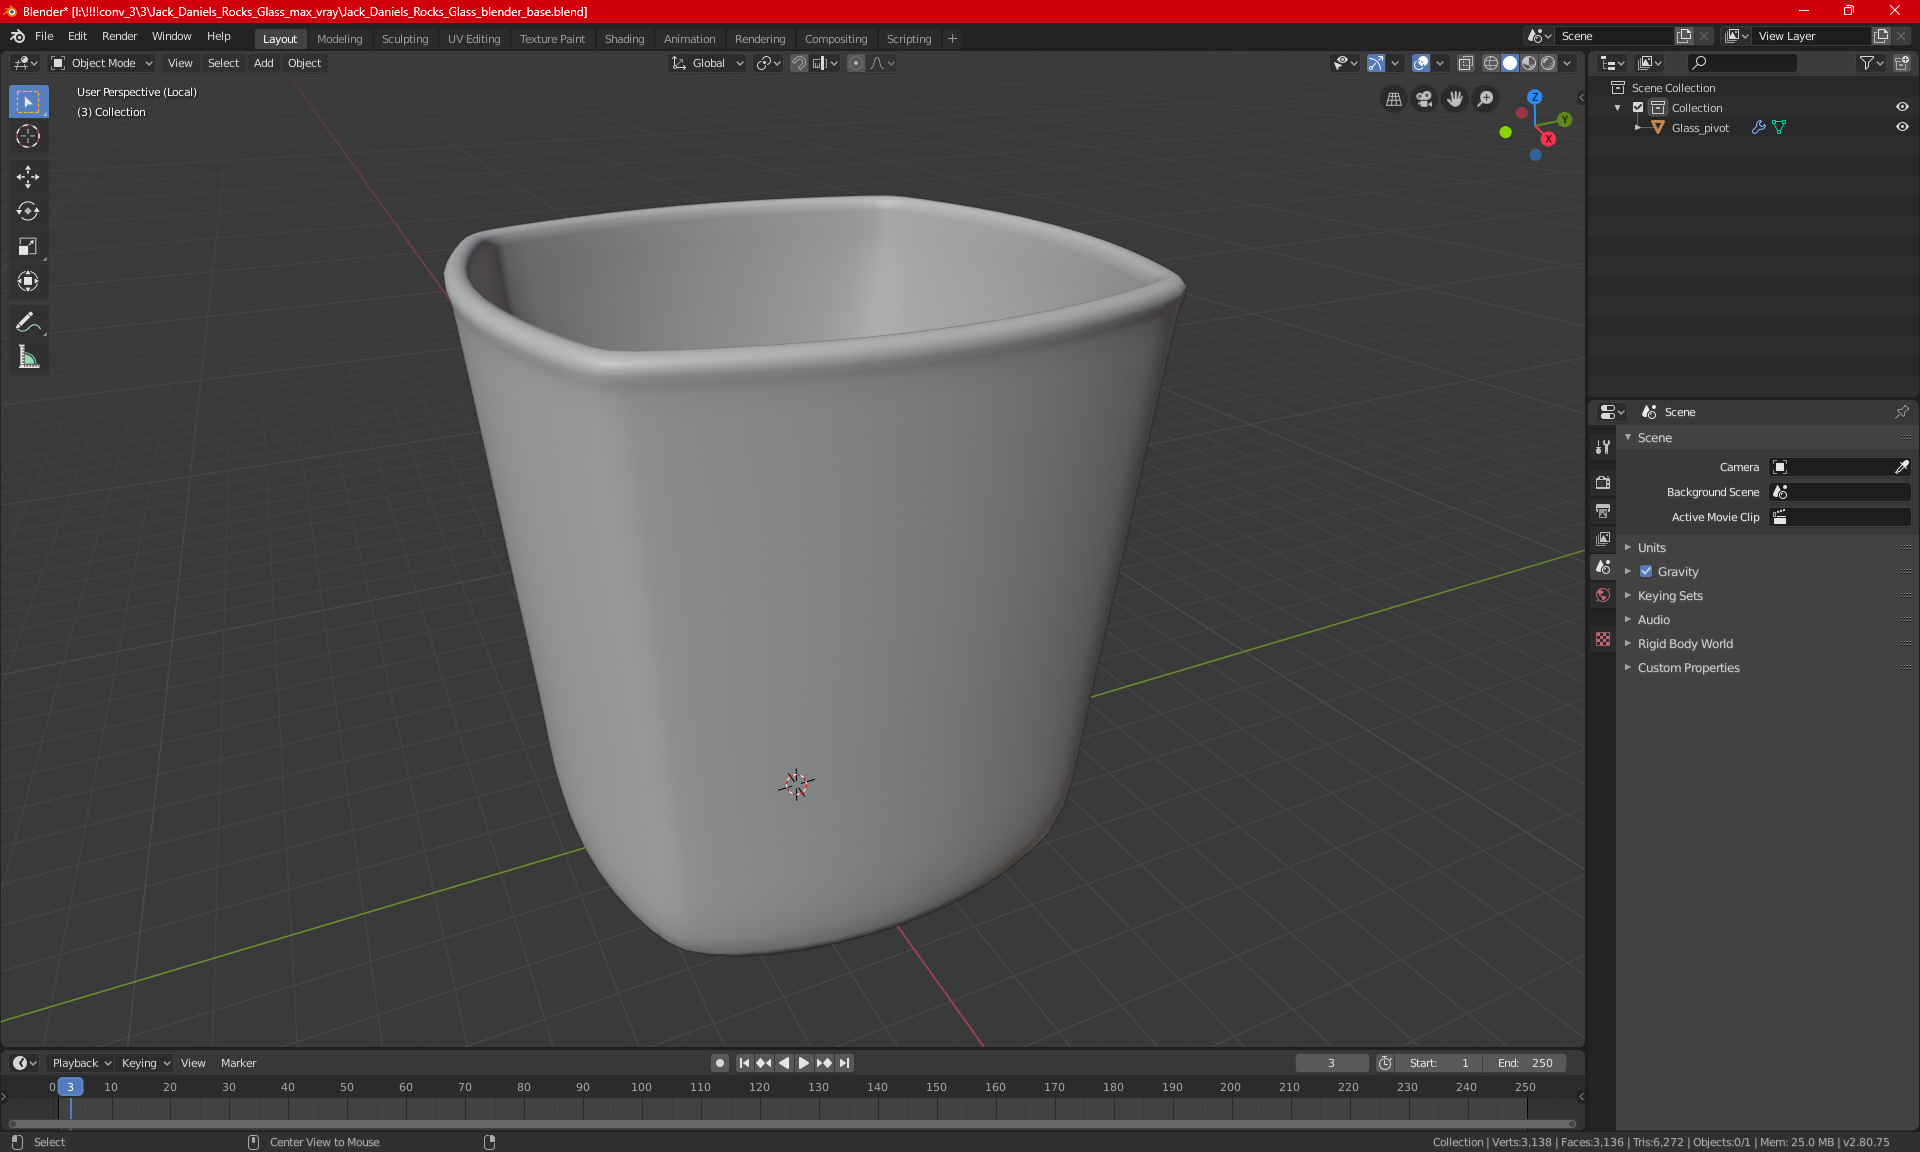This screenshot has width=1920, height=1152.
Task: Expand the Units panel
Action: [1652, 548]
